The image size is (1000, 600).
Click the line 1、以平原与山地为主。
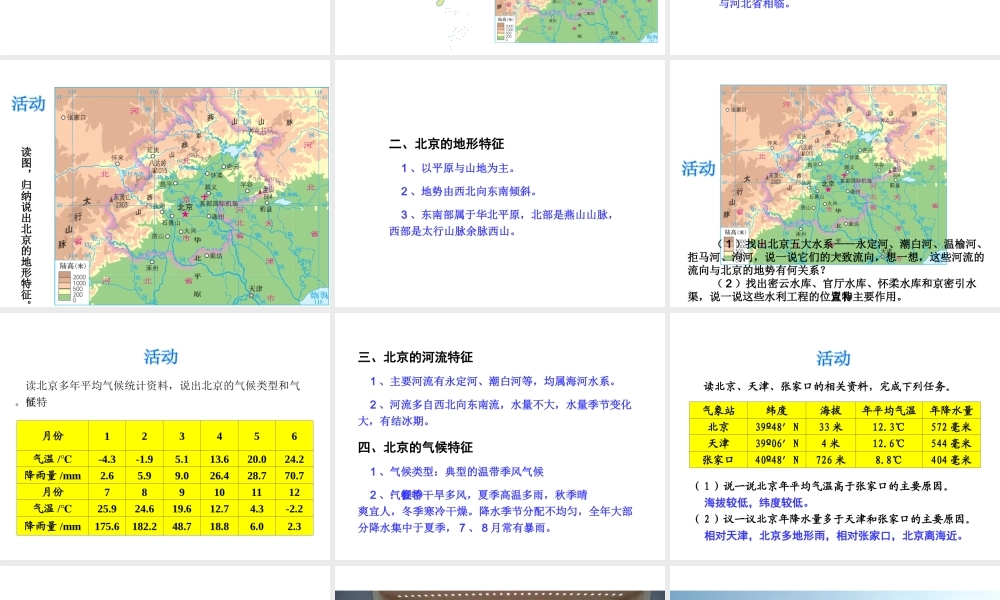[458, 168]
